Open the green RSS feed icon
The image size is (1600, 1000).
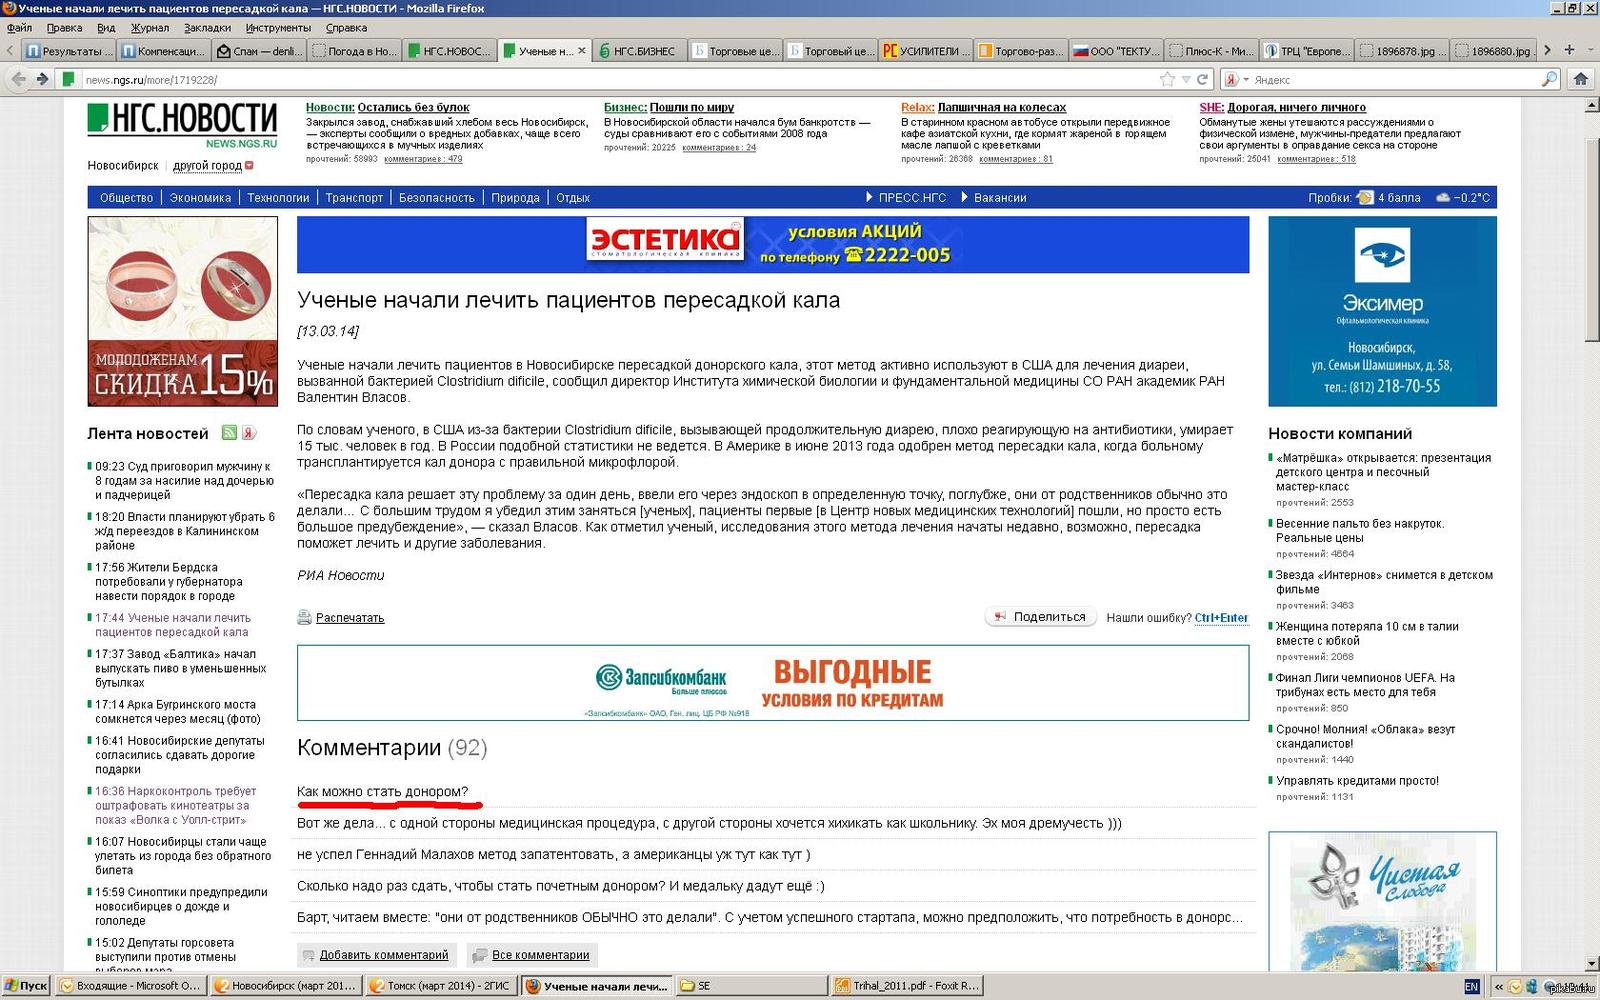pyautogui.click(x=229, y=433)
